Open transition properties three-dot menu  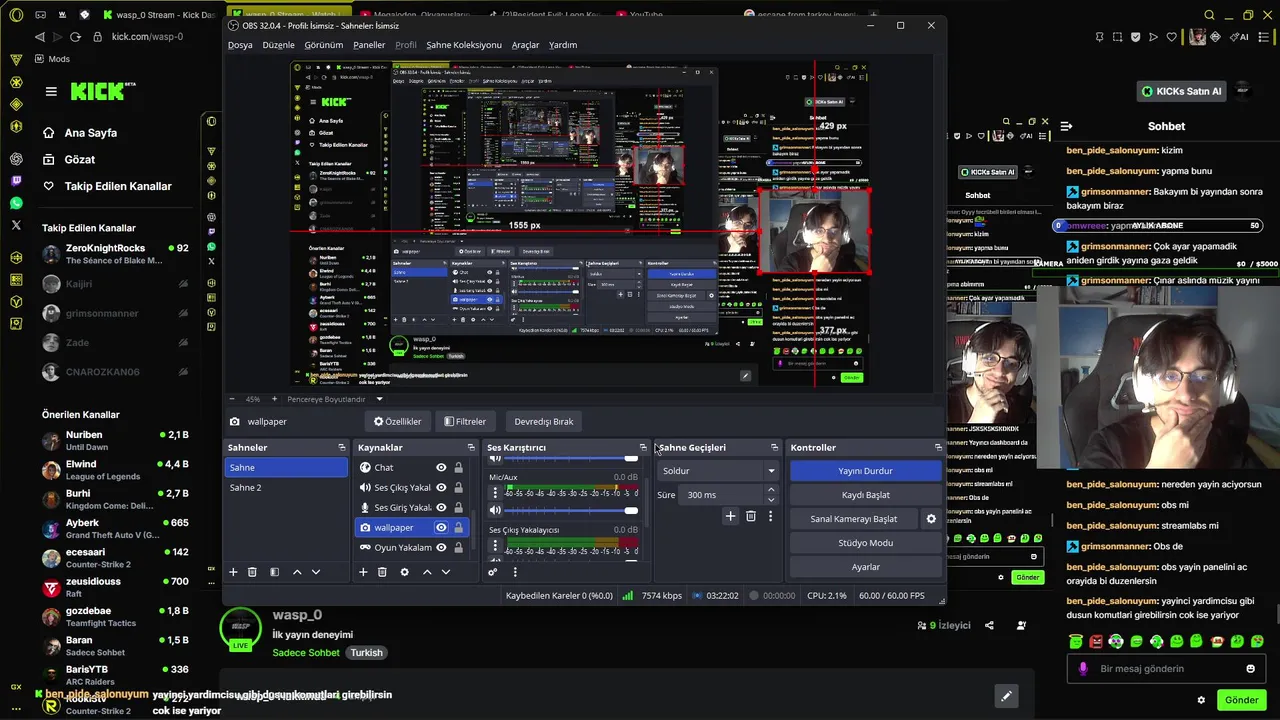coord(770,516)
